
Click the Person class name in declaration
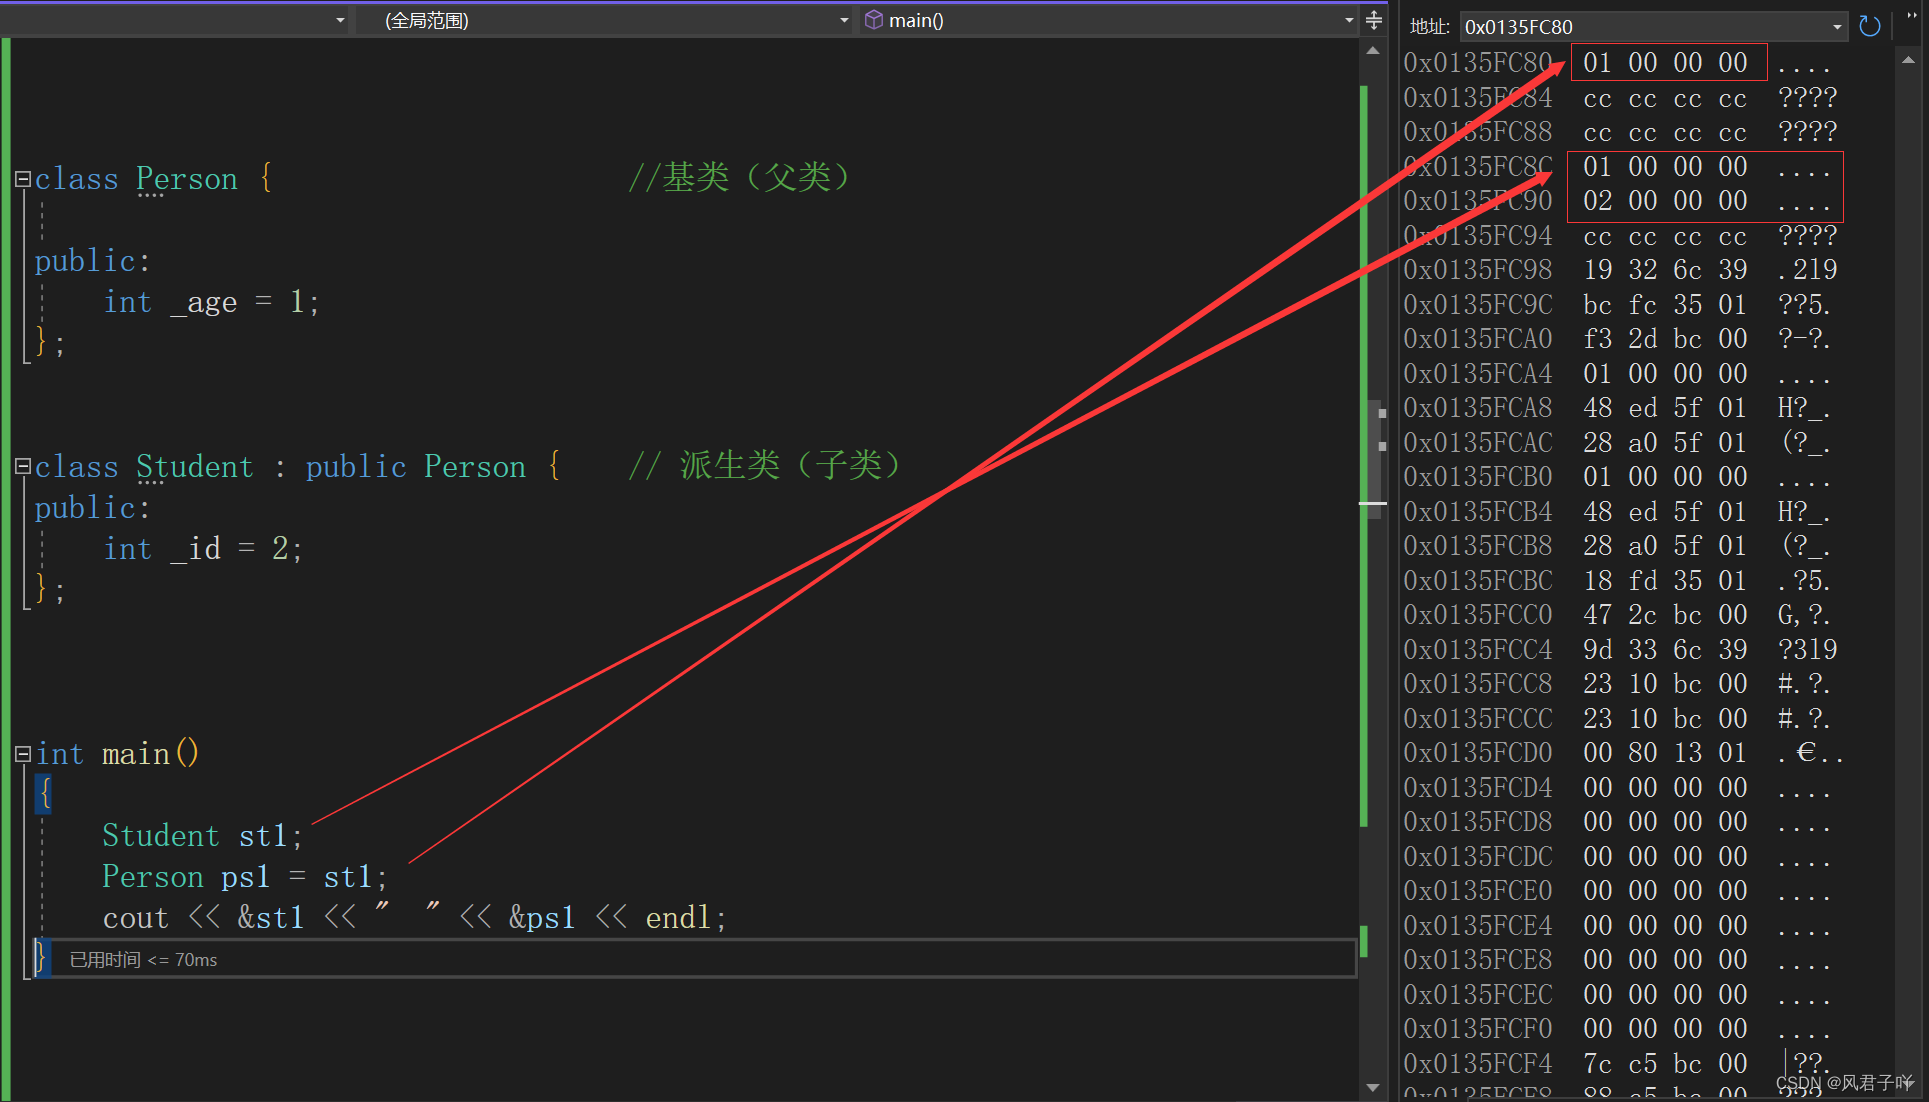187,179
